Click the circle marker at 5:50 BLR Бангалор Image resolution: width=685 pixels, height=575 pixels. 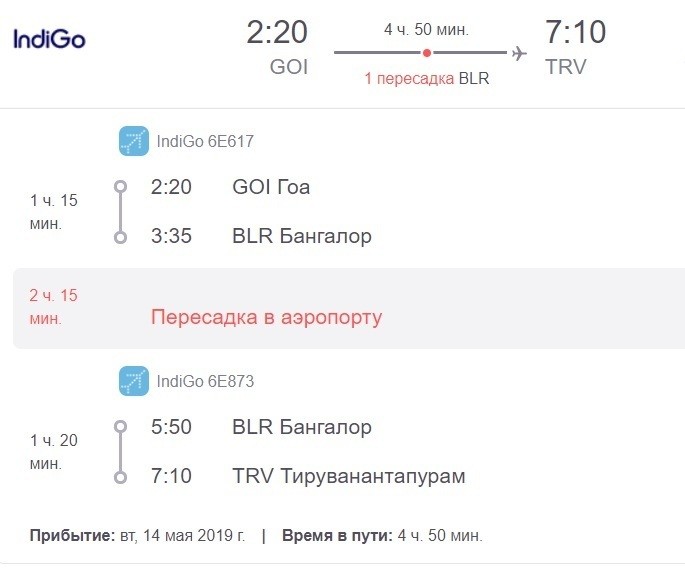point(121,427)
